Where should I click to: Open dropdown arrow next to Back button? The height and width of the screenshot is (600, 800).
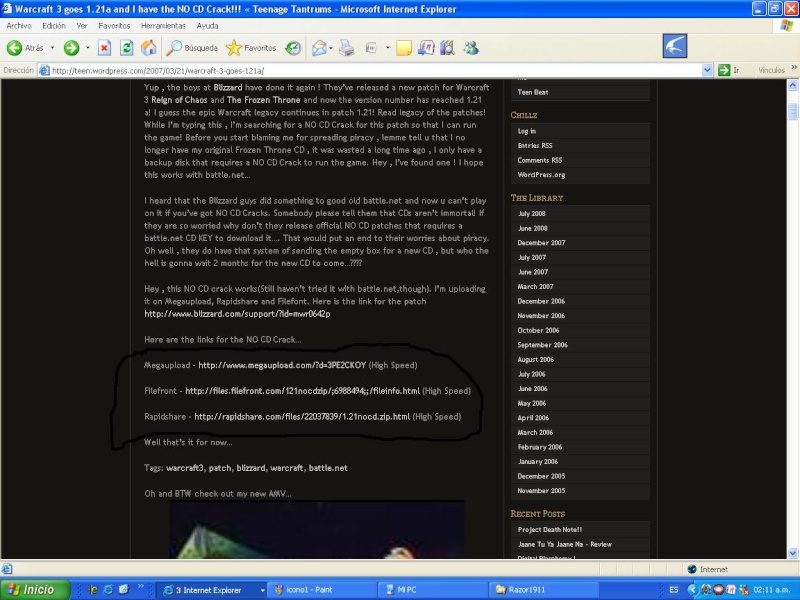pos(53,48)
